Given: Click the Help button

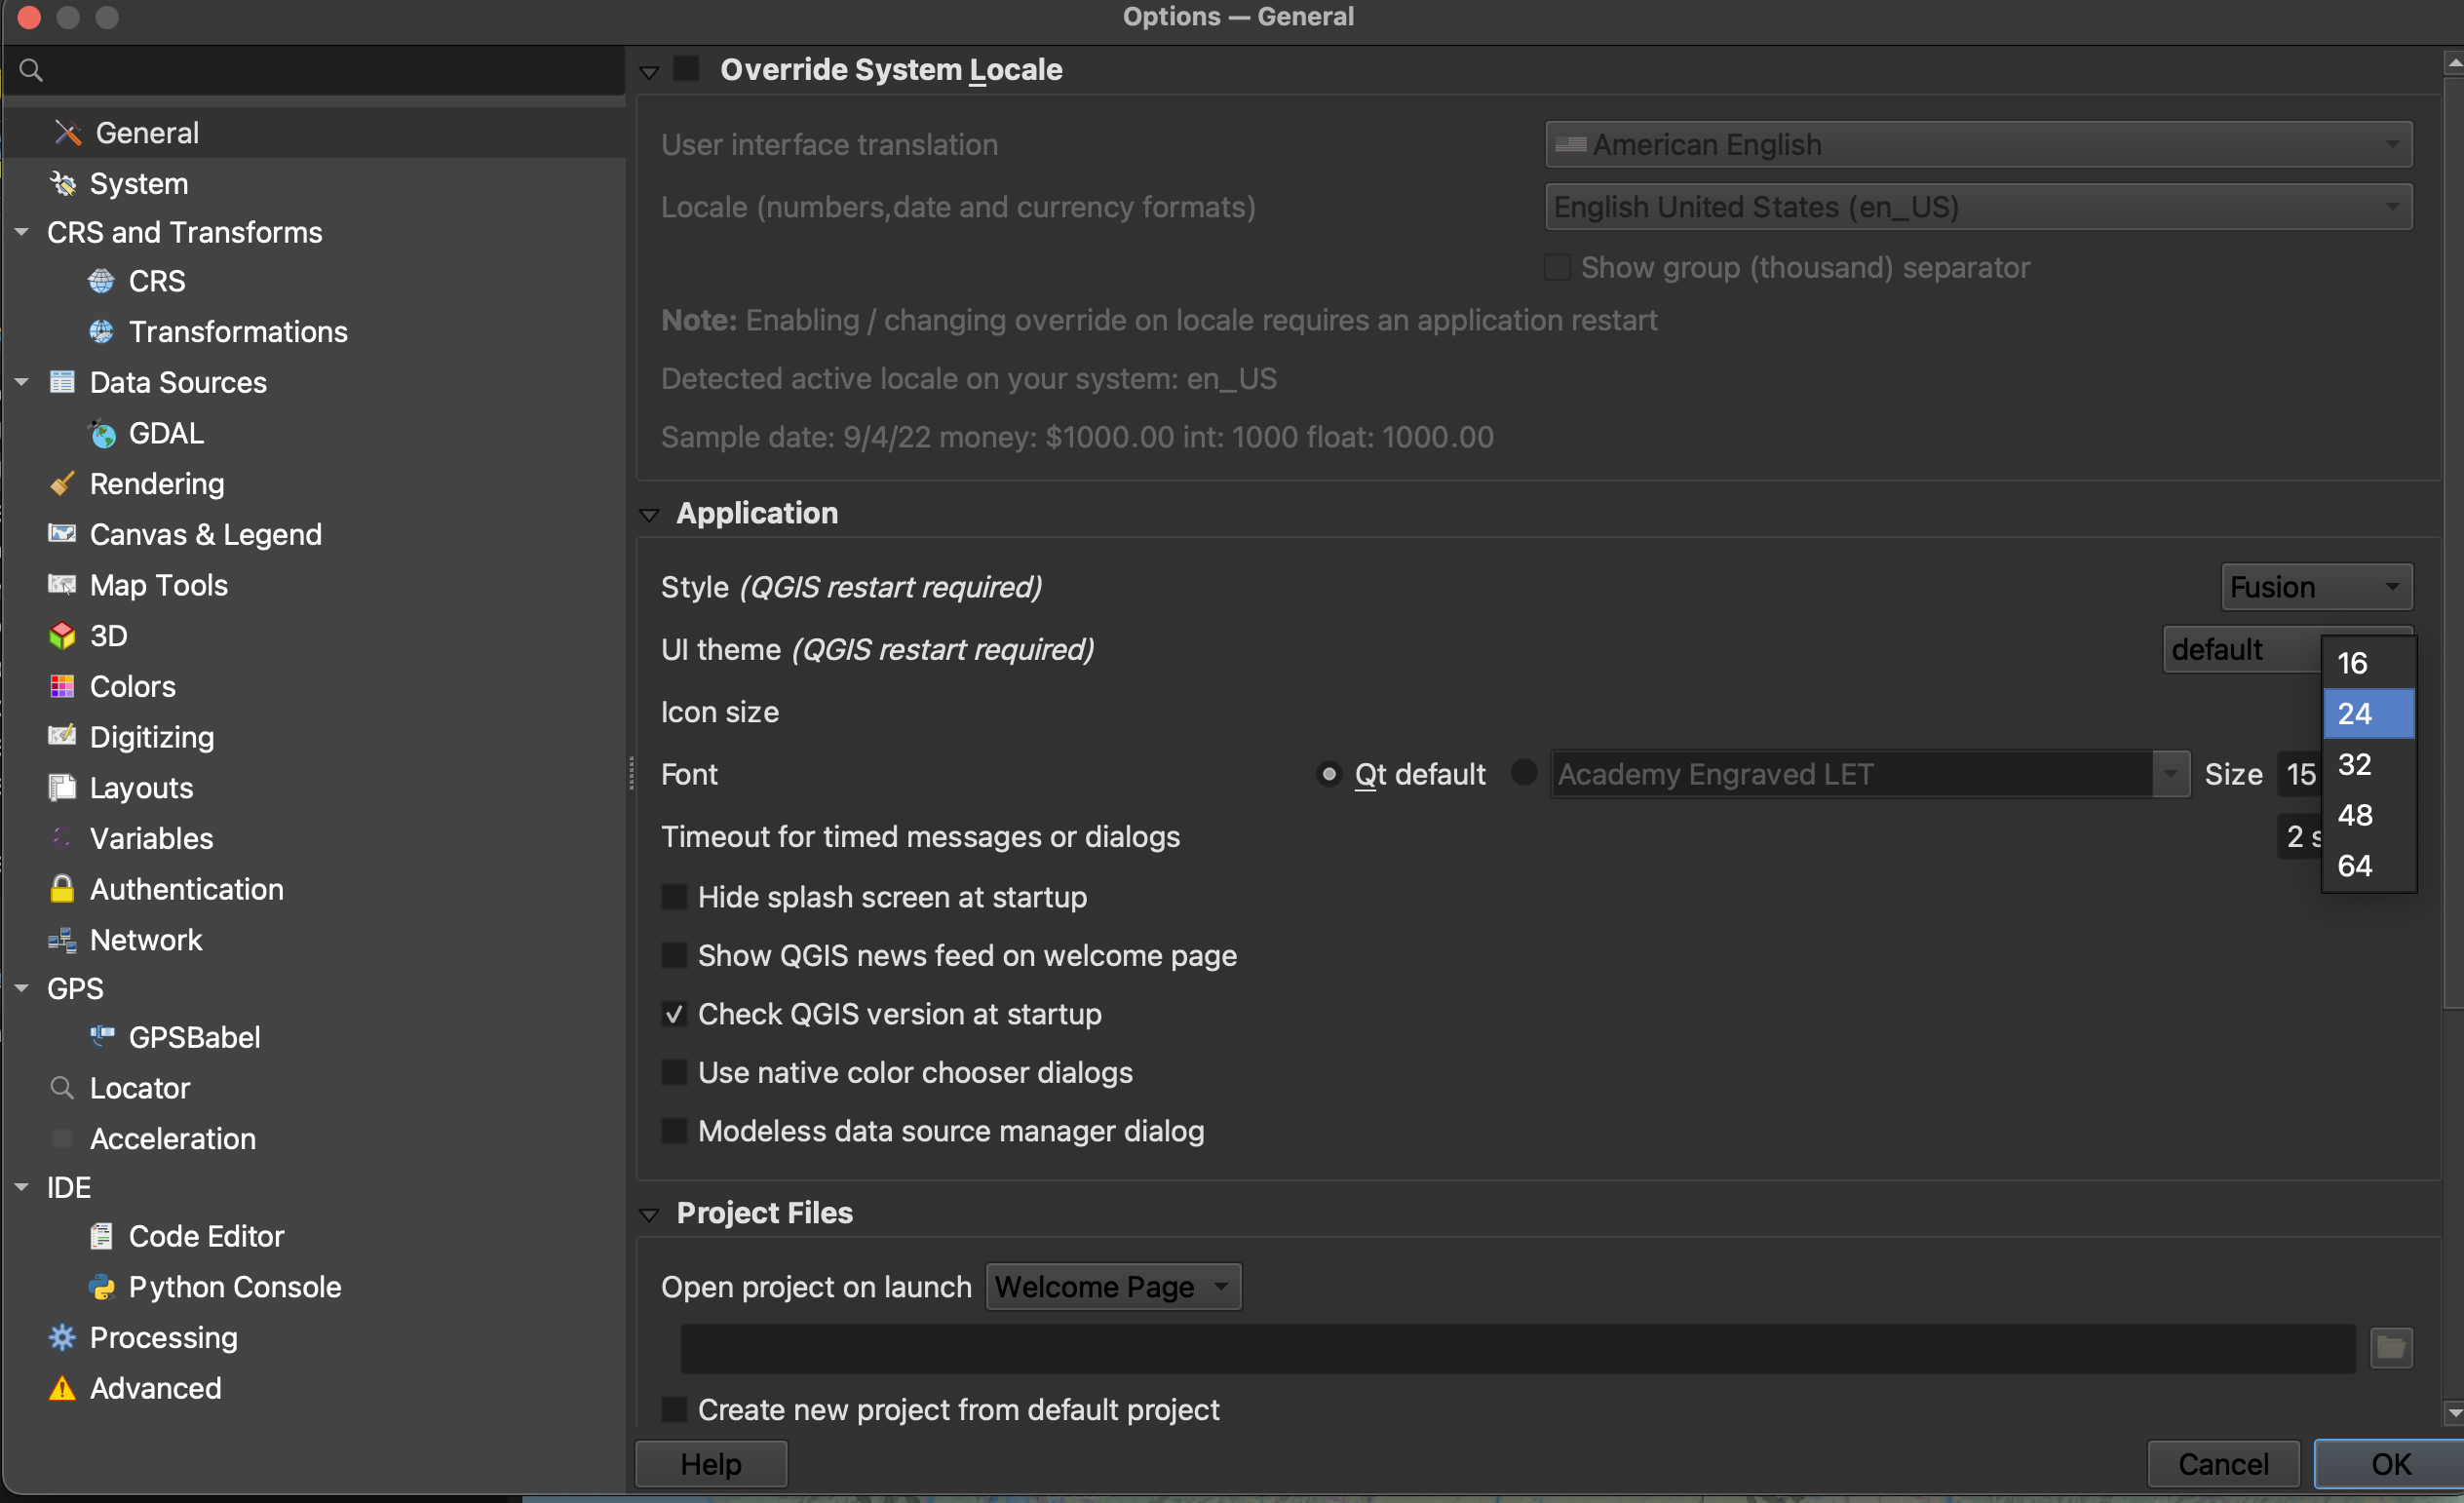Looking at the screenshot, I should point(710,1461).
